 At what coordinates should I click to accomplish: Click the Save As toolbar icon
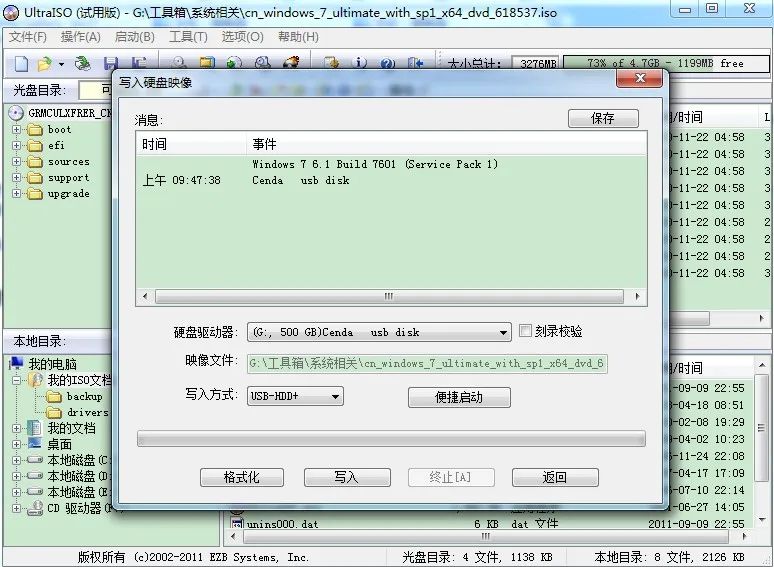click(139, 63)
